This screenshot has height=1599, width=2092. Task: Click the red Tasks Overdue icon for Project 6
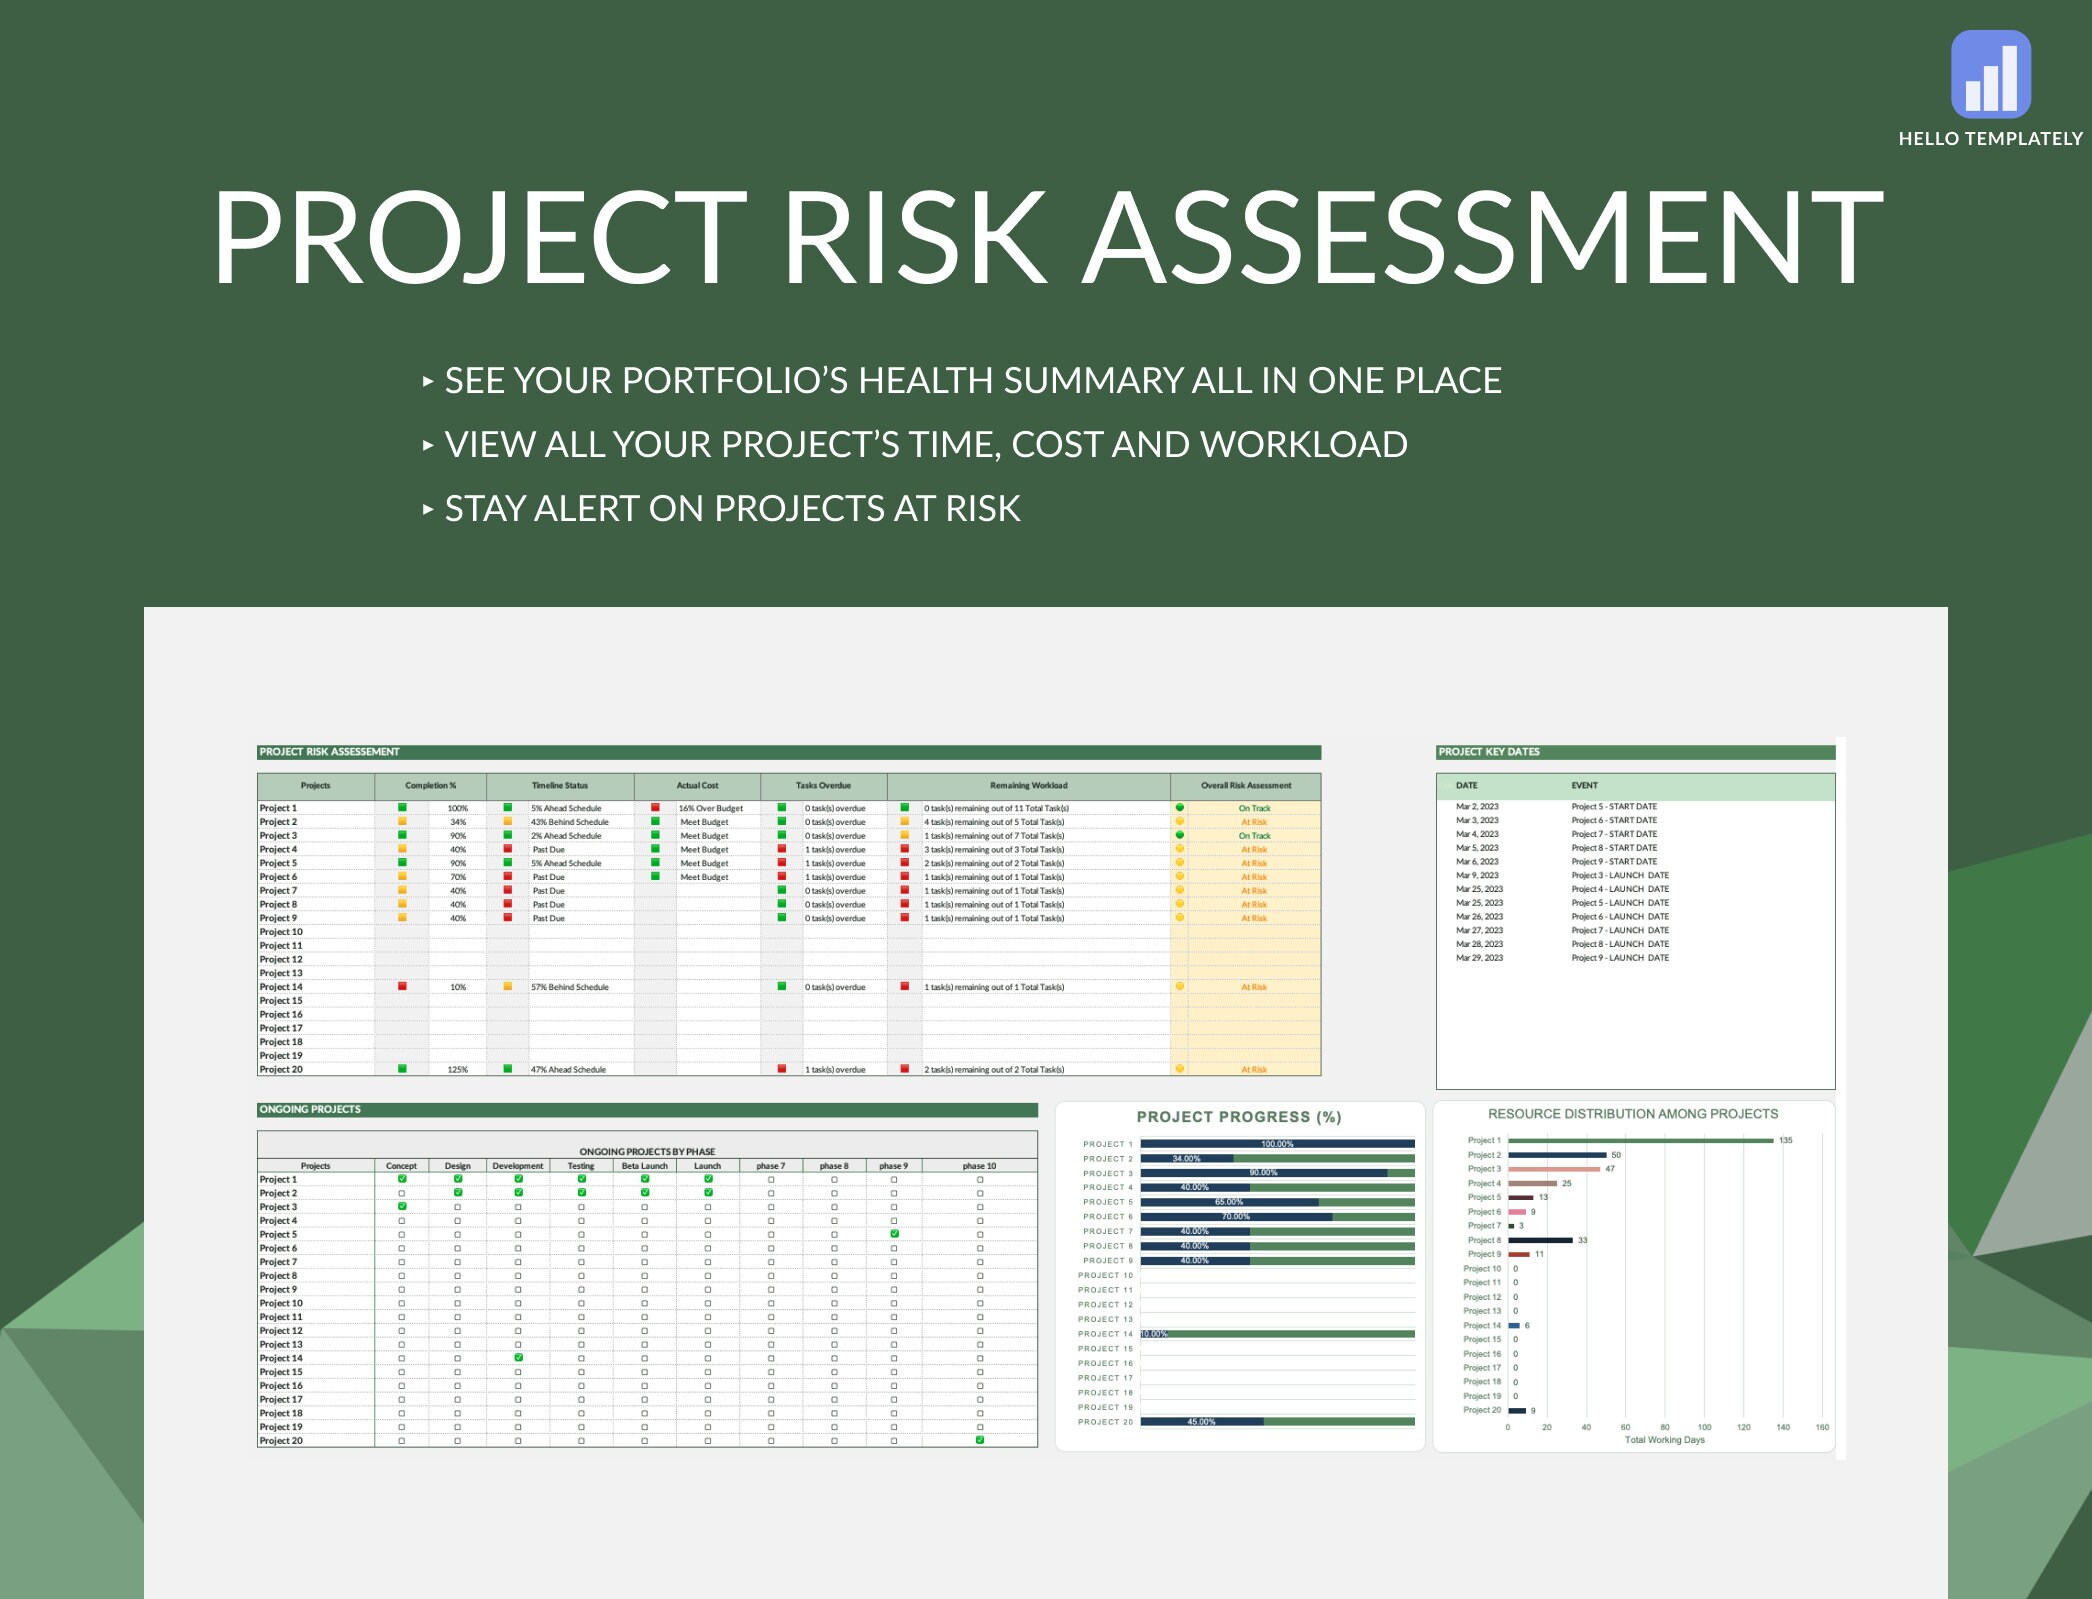[781, 877]
